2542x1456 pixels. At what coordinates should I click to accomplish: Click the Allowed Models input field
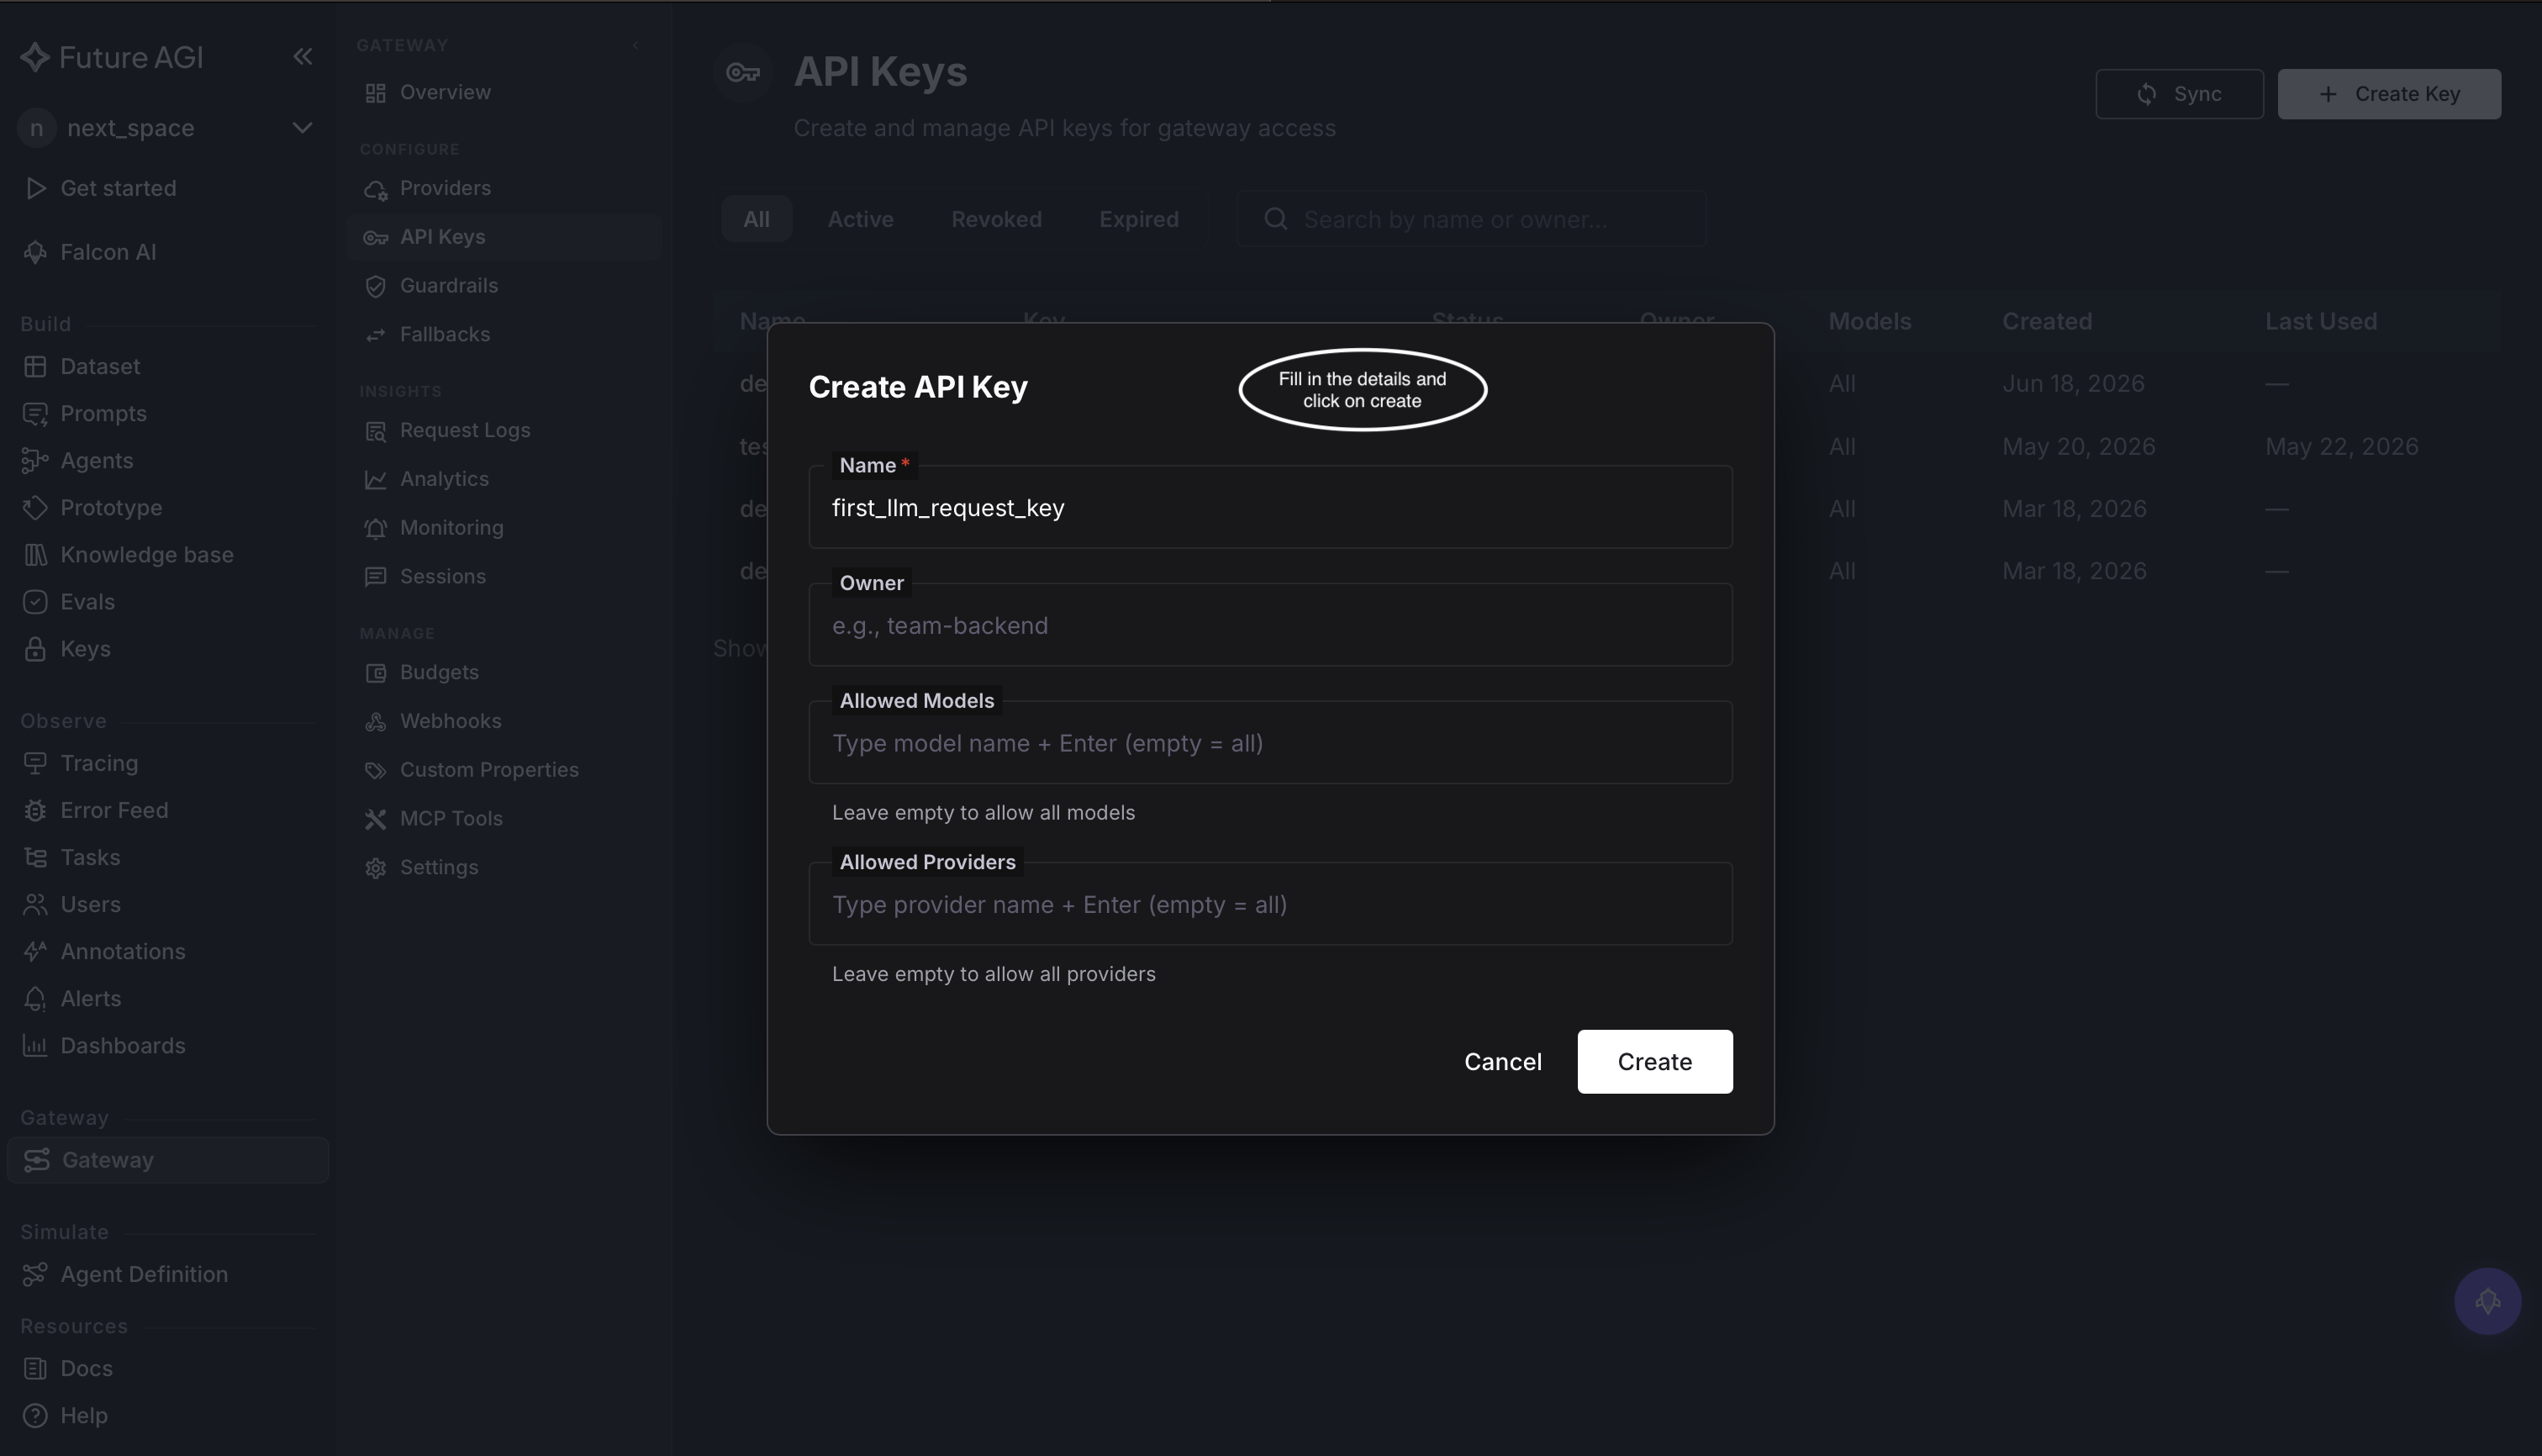tap(1270, 743)
